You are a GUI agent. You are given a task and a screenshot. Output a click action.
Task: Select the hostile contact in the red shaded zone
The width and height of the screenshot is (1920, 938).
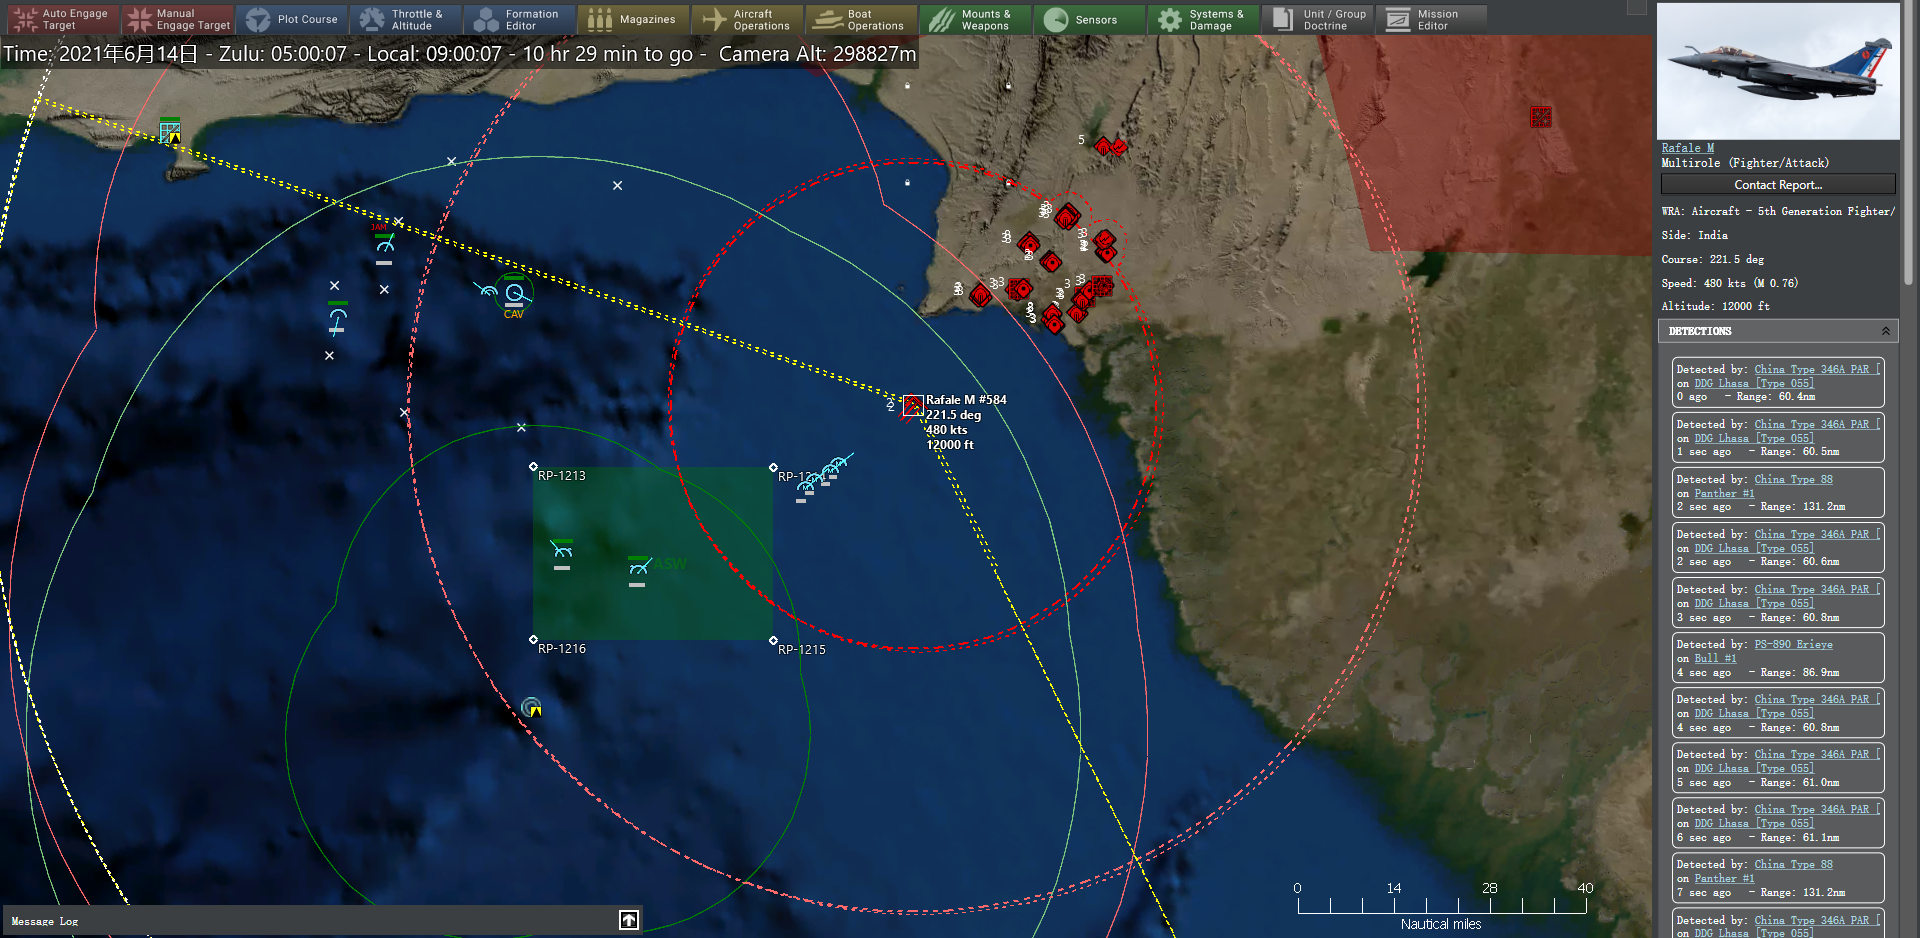pyautogui.click(x=1541, y=117)
